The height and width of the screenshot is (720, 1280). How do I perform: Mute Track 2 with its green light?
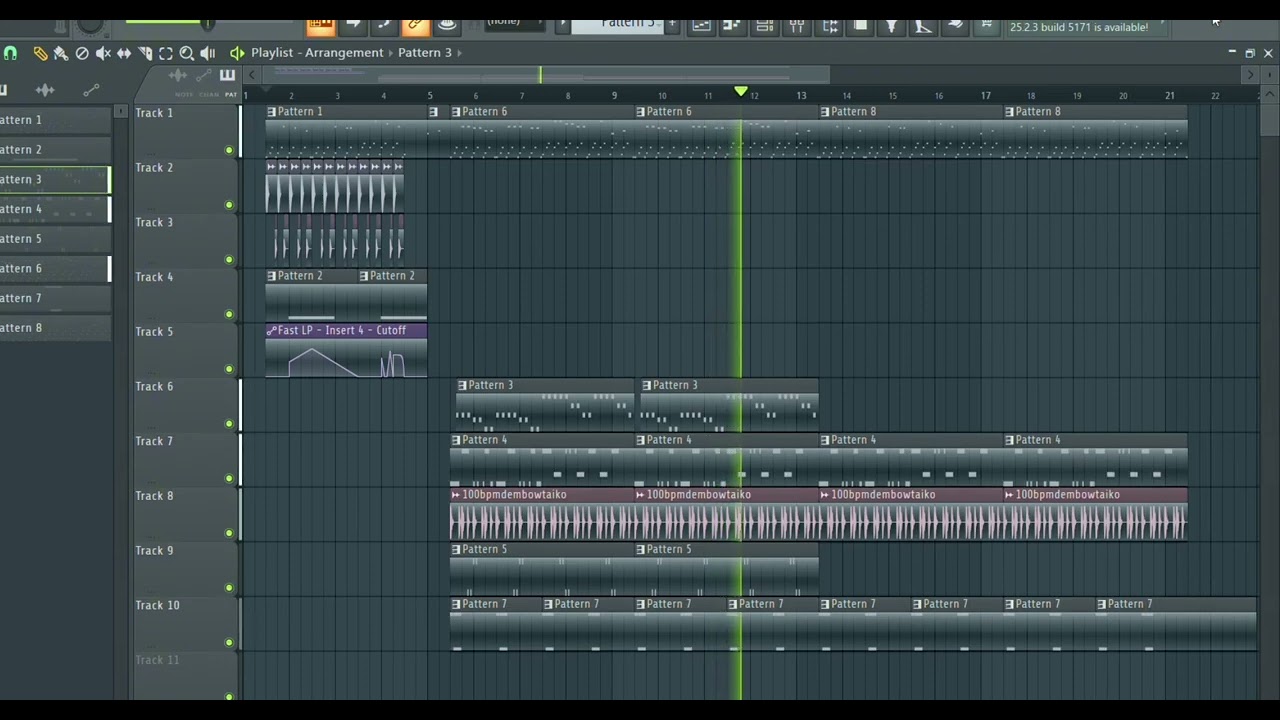click(x=229, y=205)
